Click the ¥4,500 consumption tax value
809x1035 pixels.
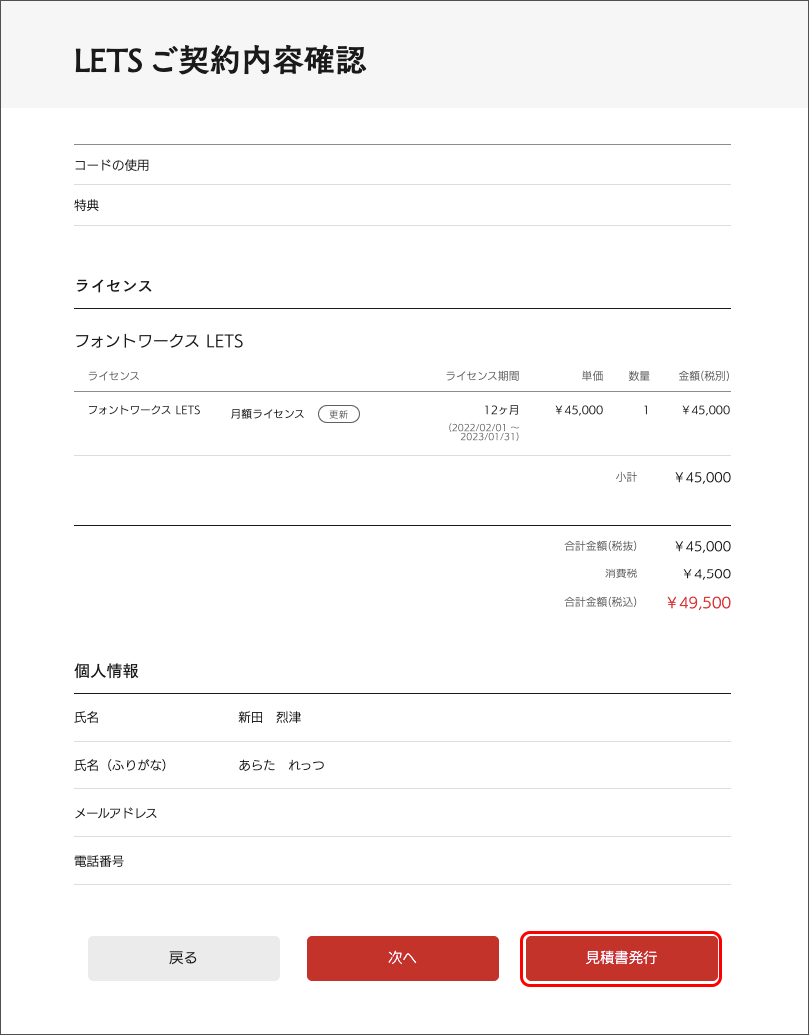point(706,574)
